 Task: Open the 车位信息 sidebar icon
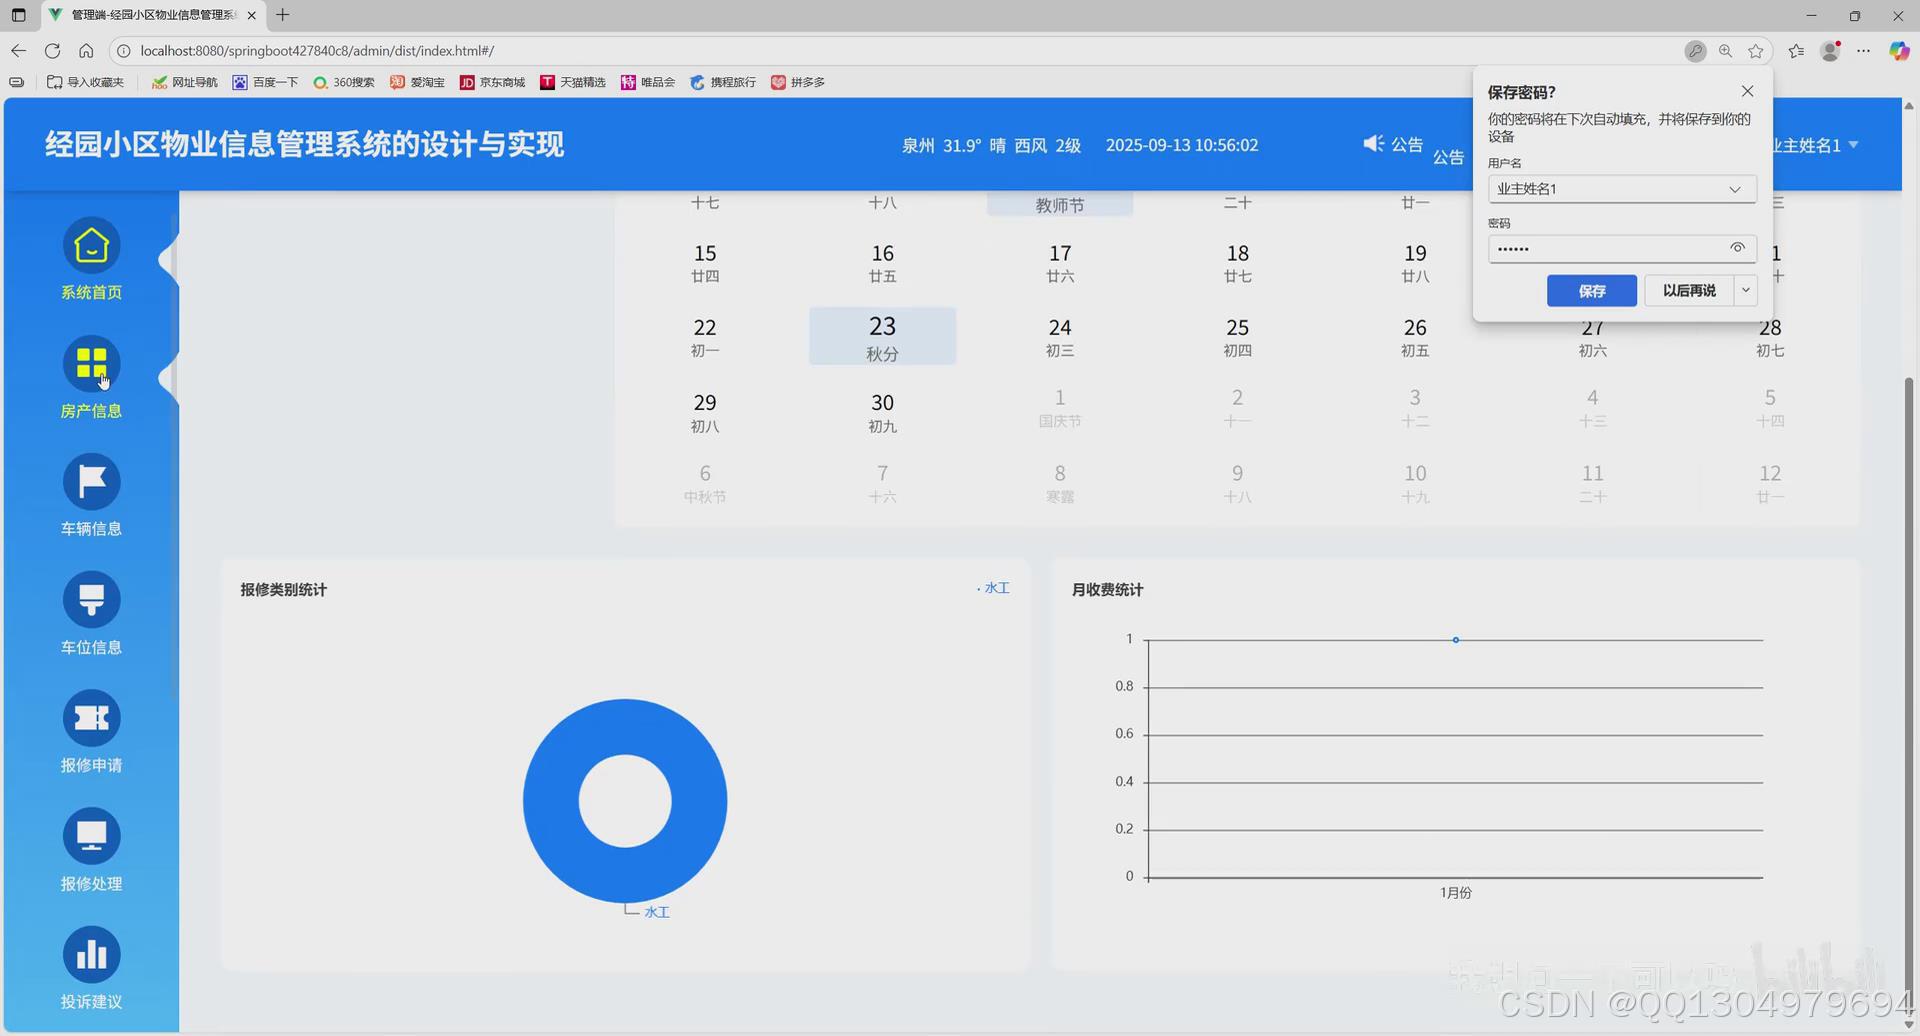click(x=91, y=600)
